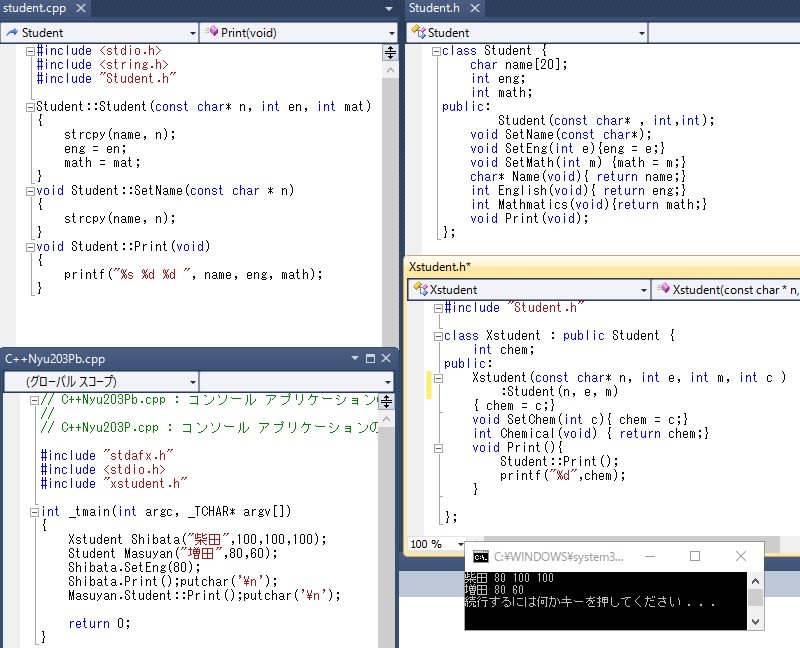The width and height of the screenshot is (800, 648).
Task: Open the C++Nyu203Pb.cpp window position menu
Action: pyautogui.click(x=355, y=358)
